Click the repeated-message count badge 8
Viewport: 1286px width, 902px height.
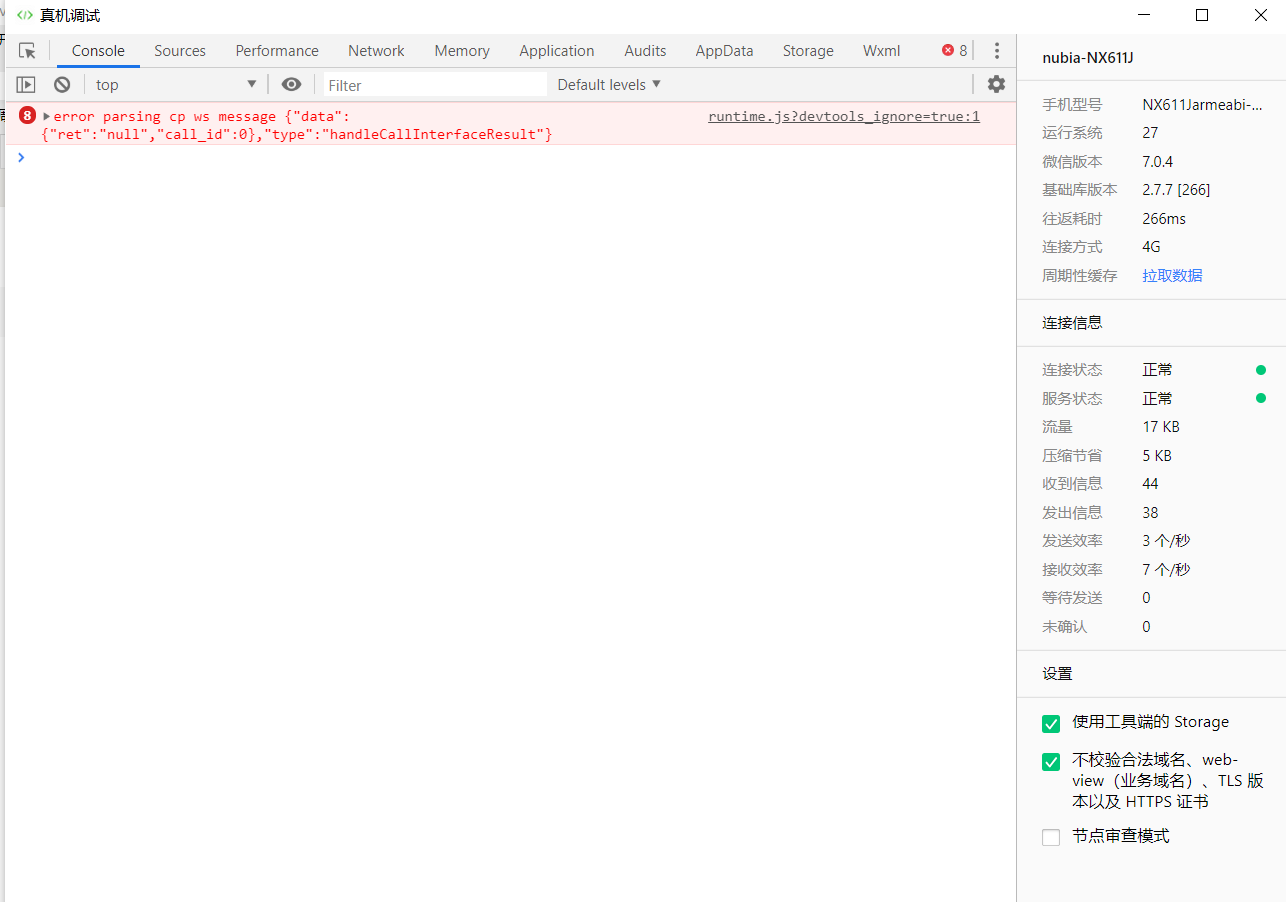click(x=27, y=116)
